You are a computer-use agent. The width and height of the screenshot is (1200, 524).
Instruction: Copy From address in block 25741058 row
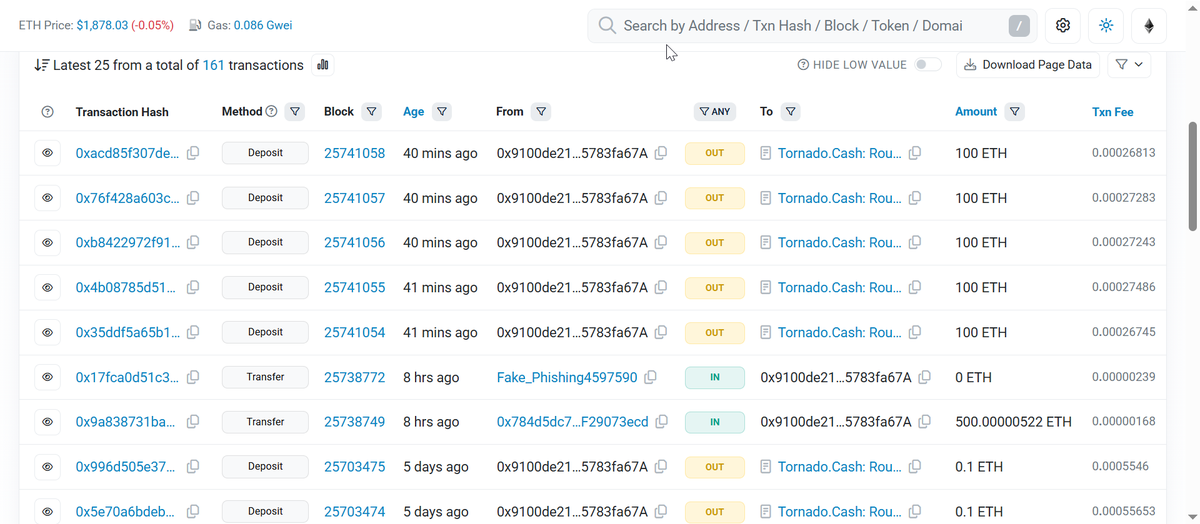point(660,153)
